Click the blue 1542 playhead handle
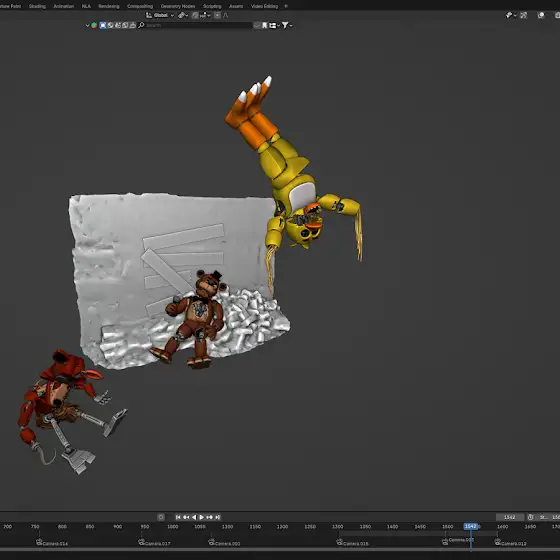The height and width of the screenshot is (560, 560). [471, 526]
